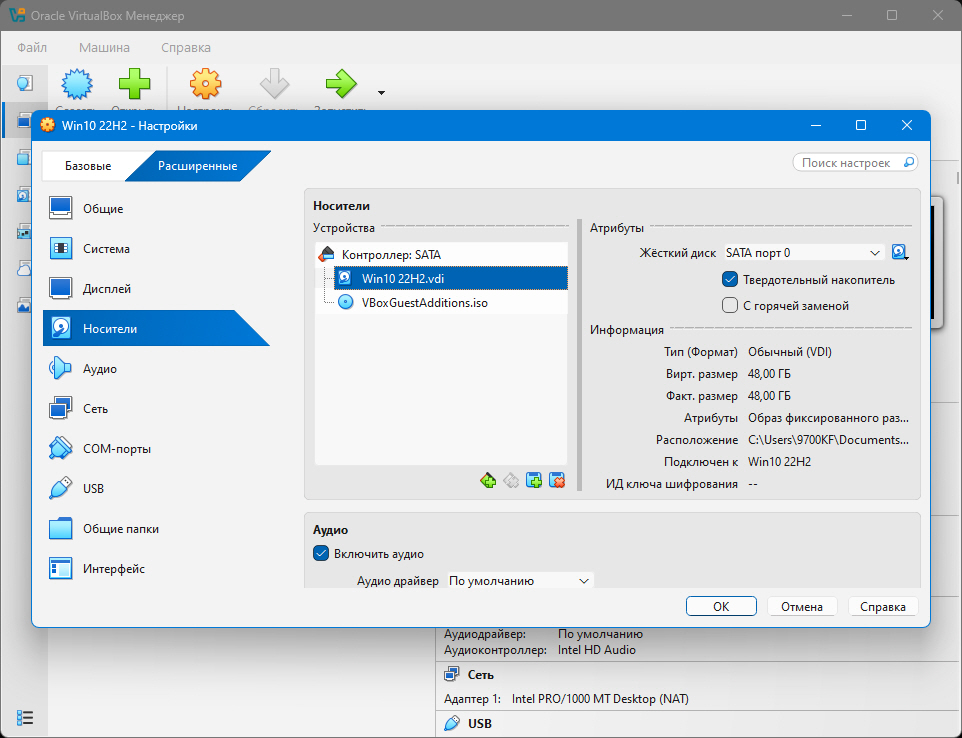Click Intel HD Audio controller text in Manager
This screenshot has height=738, width=962.
596,650
